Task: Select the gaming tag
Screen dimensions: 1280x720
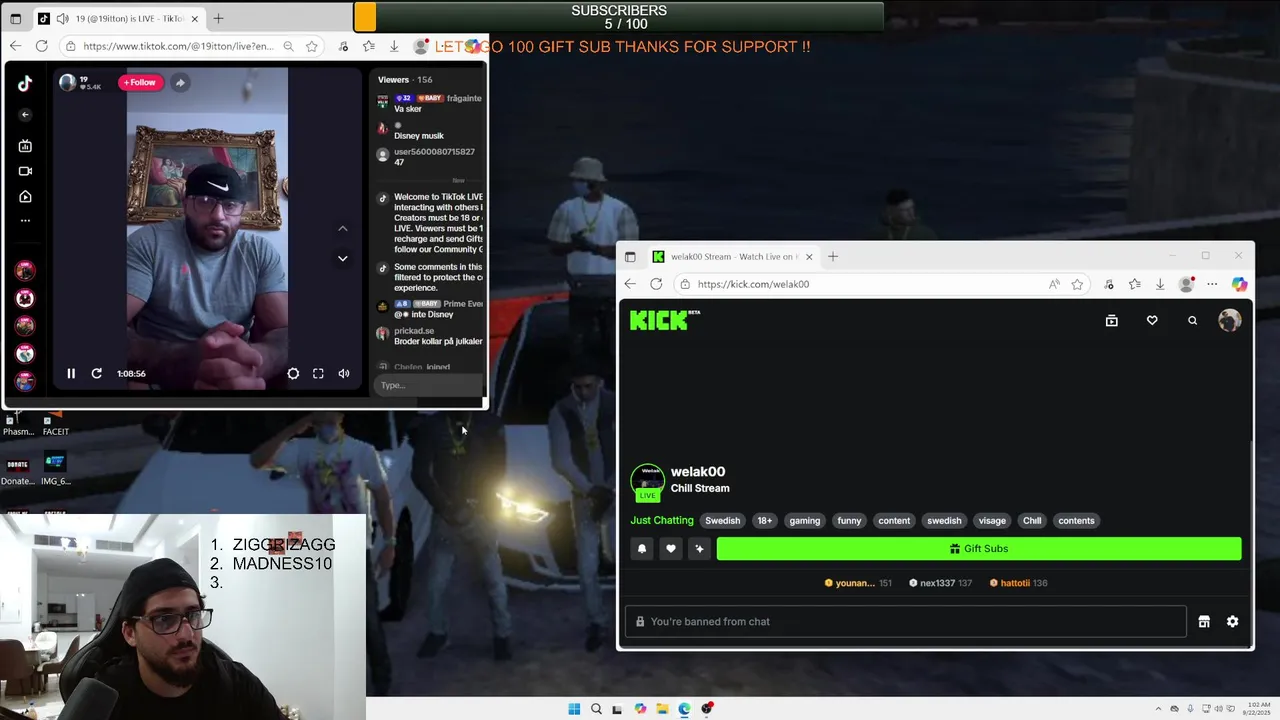Action: (x=804, y=520)
